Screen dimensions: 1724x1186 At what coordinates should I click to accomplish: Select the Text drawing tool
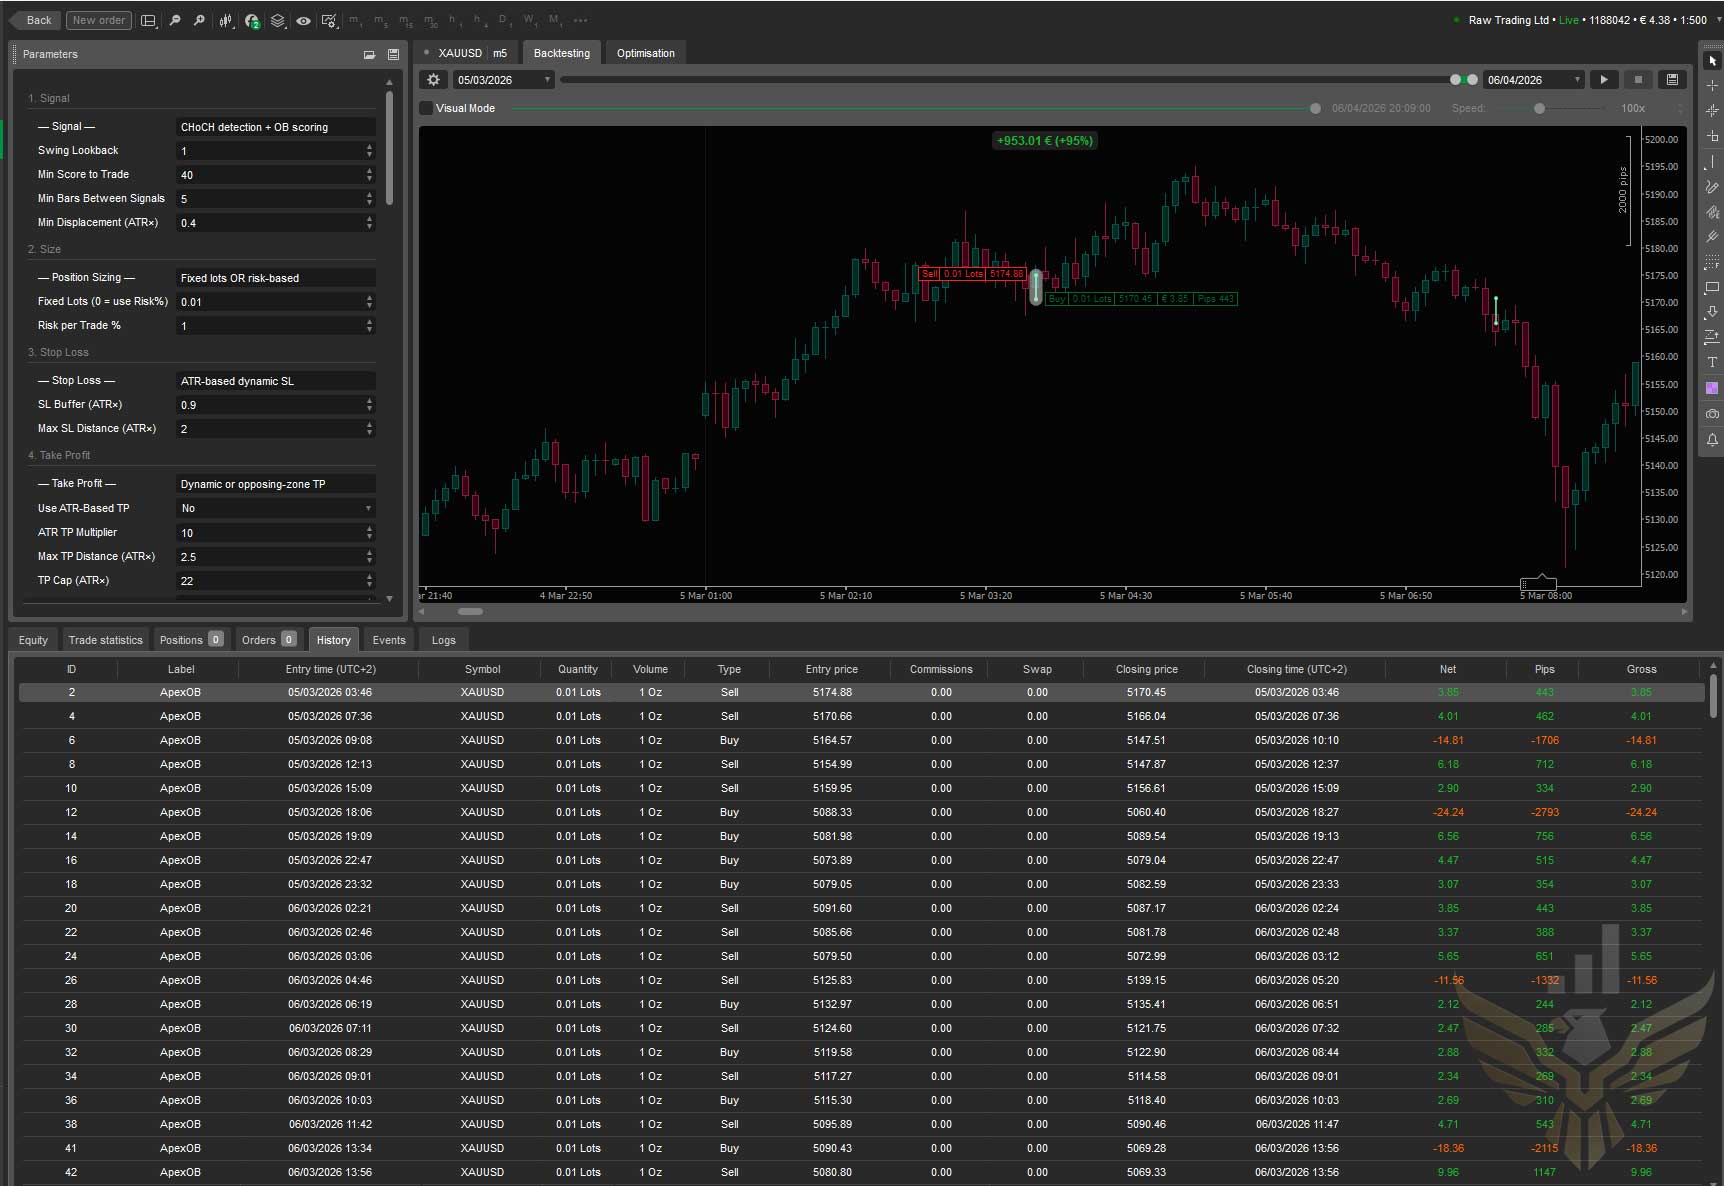[x=1712, y=362]
